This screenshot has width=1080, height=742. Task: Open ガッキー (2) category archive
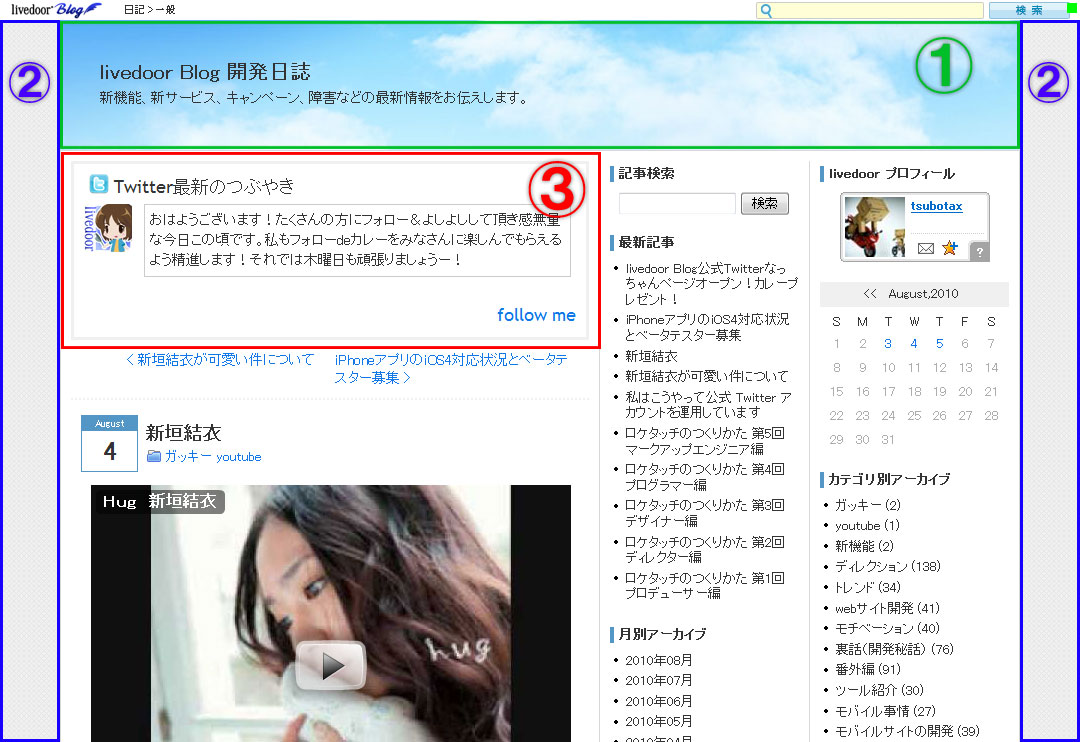(867, 505)
